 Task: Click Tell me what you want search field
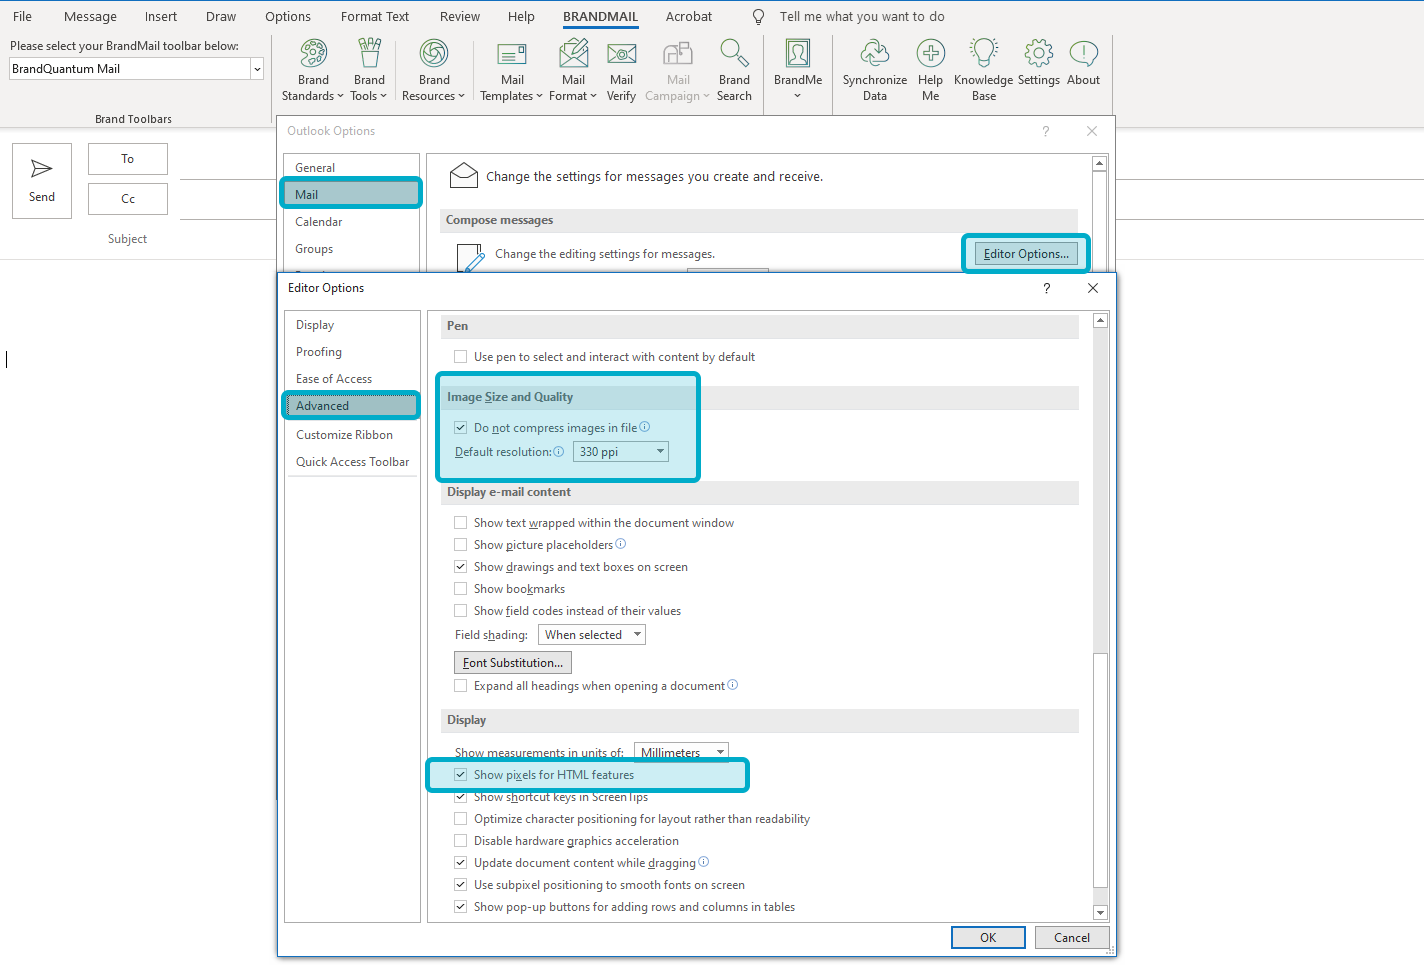click(862, 17)
